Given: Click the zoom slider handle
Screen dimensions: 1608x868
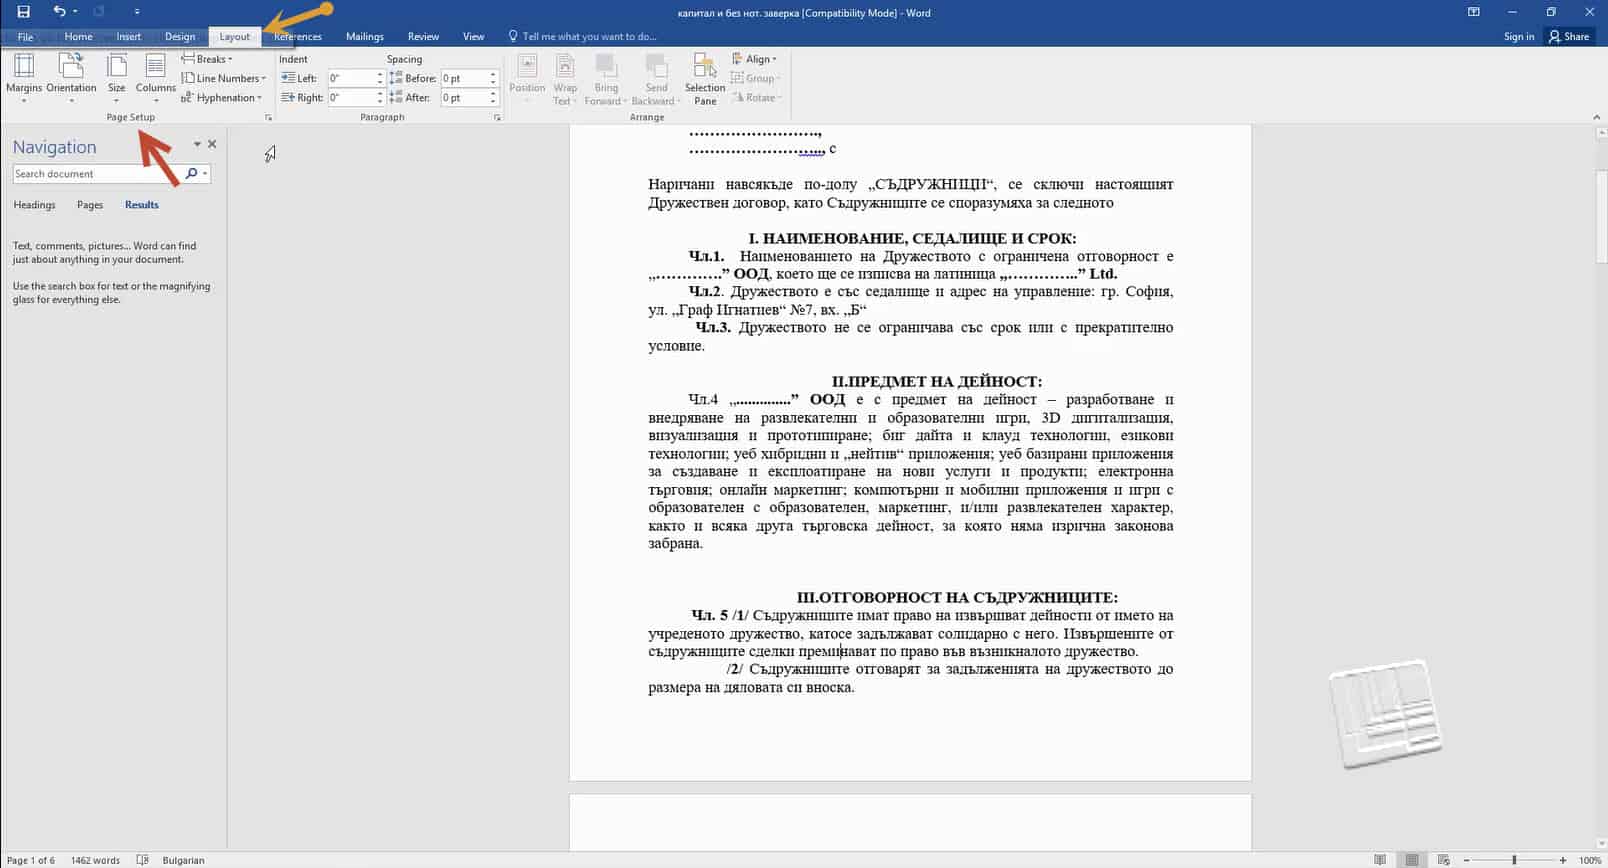Looking at the screenshot, I should [1514, 860].
